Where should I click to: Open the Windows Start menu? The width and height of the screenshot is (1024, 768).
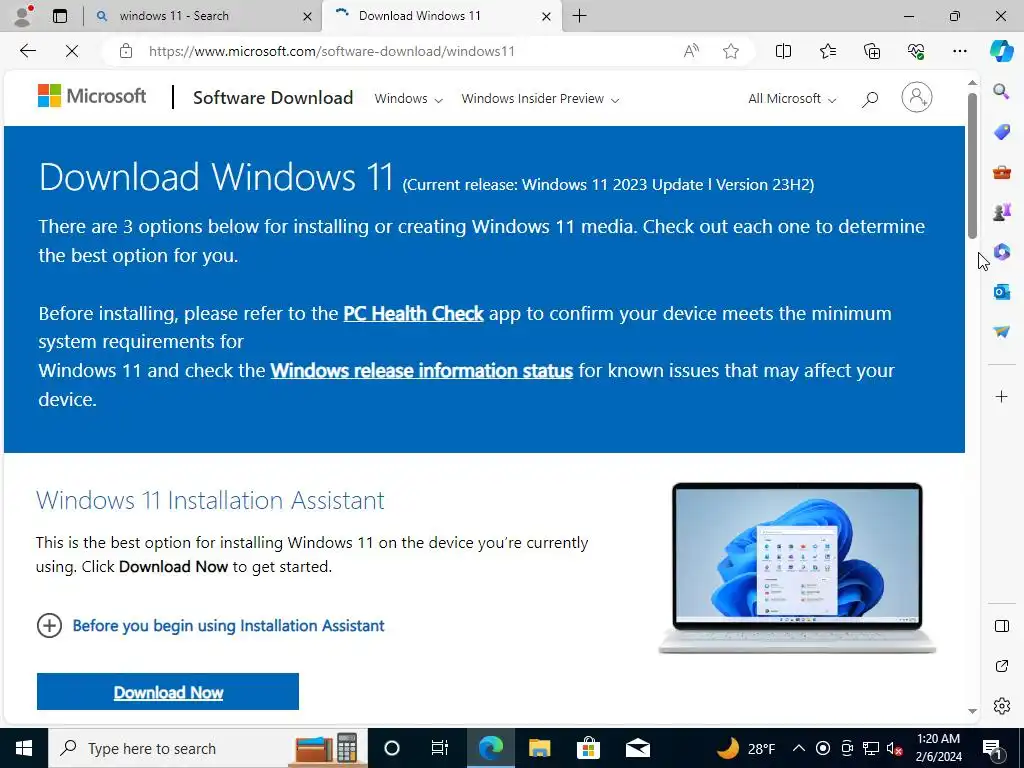point(24,748)
